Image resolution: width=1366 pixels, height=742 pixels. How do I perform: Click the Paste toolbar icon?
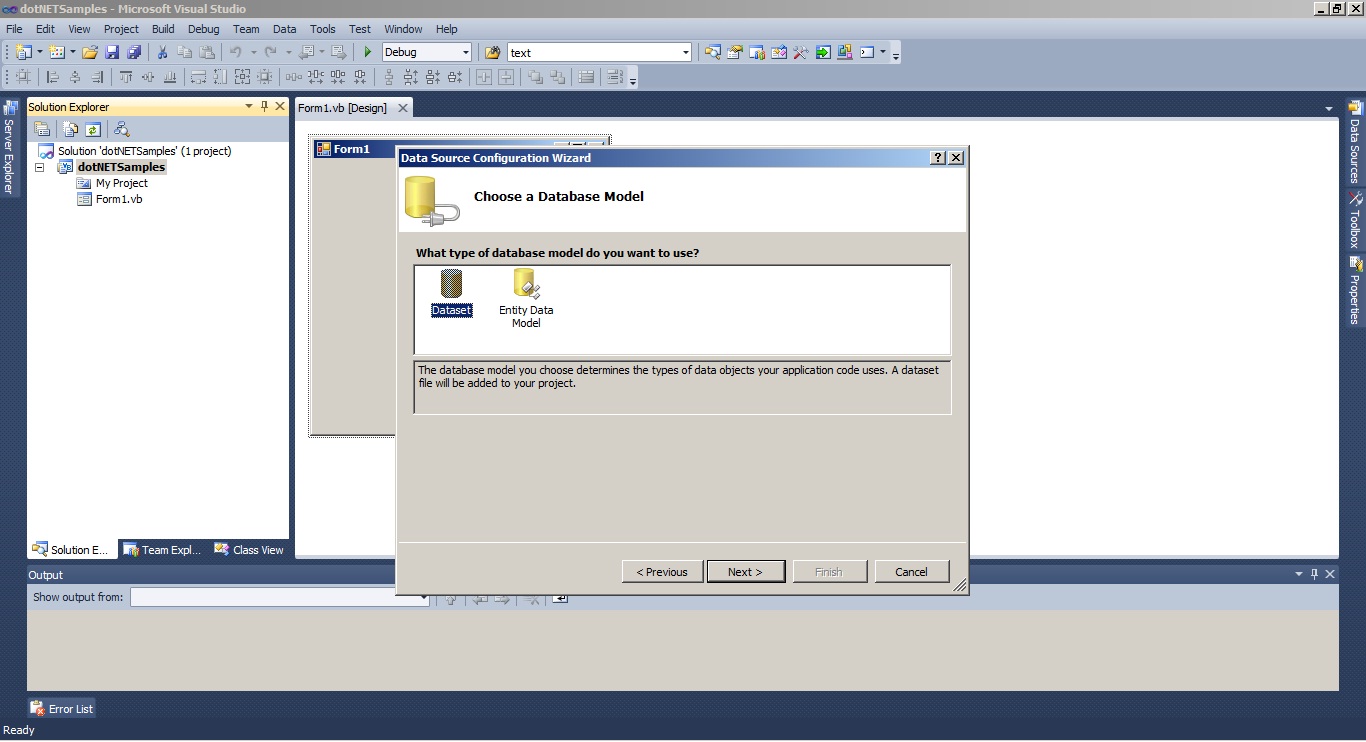(206, 51)
